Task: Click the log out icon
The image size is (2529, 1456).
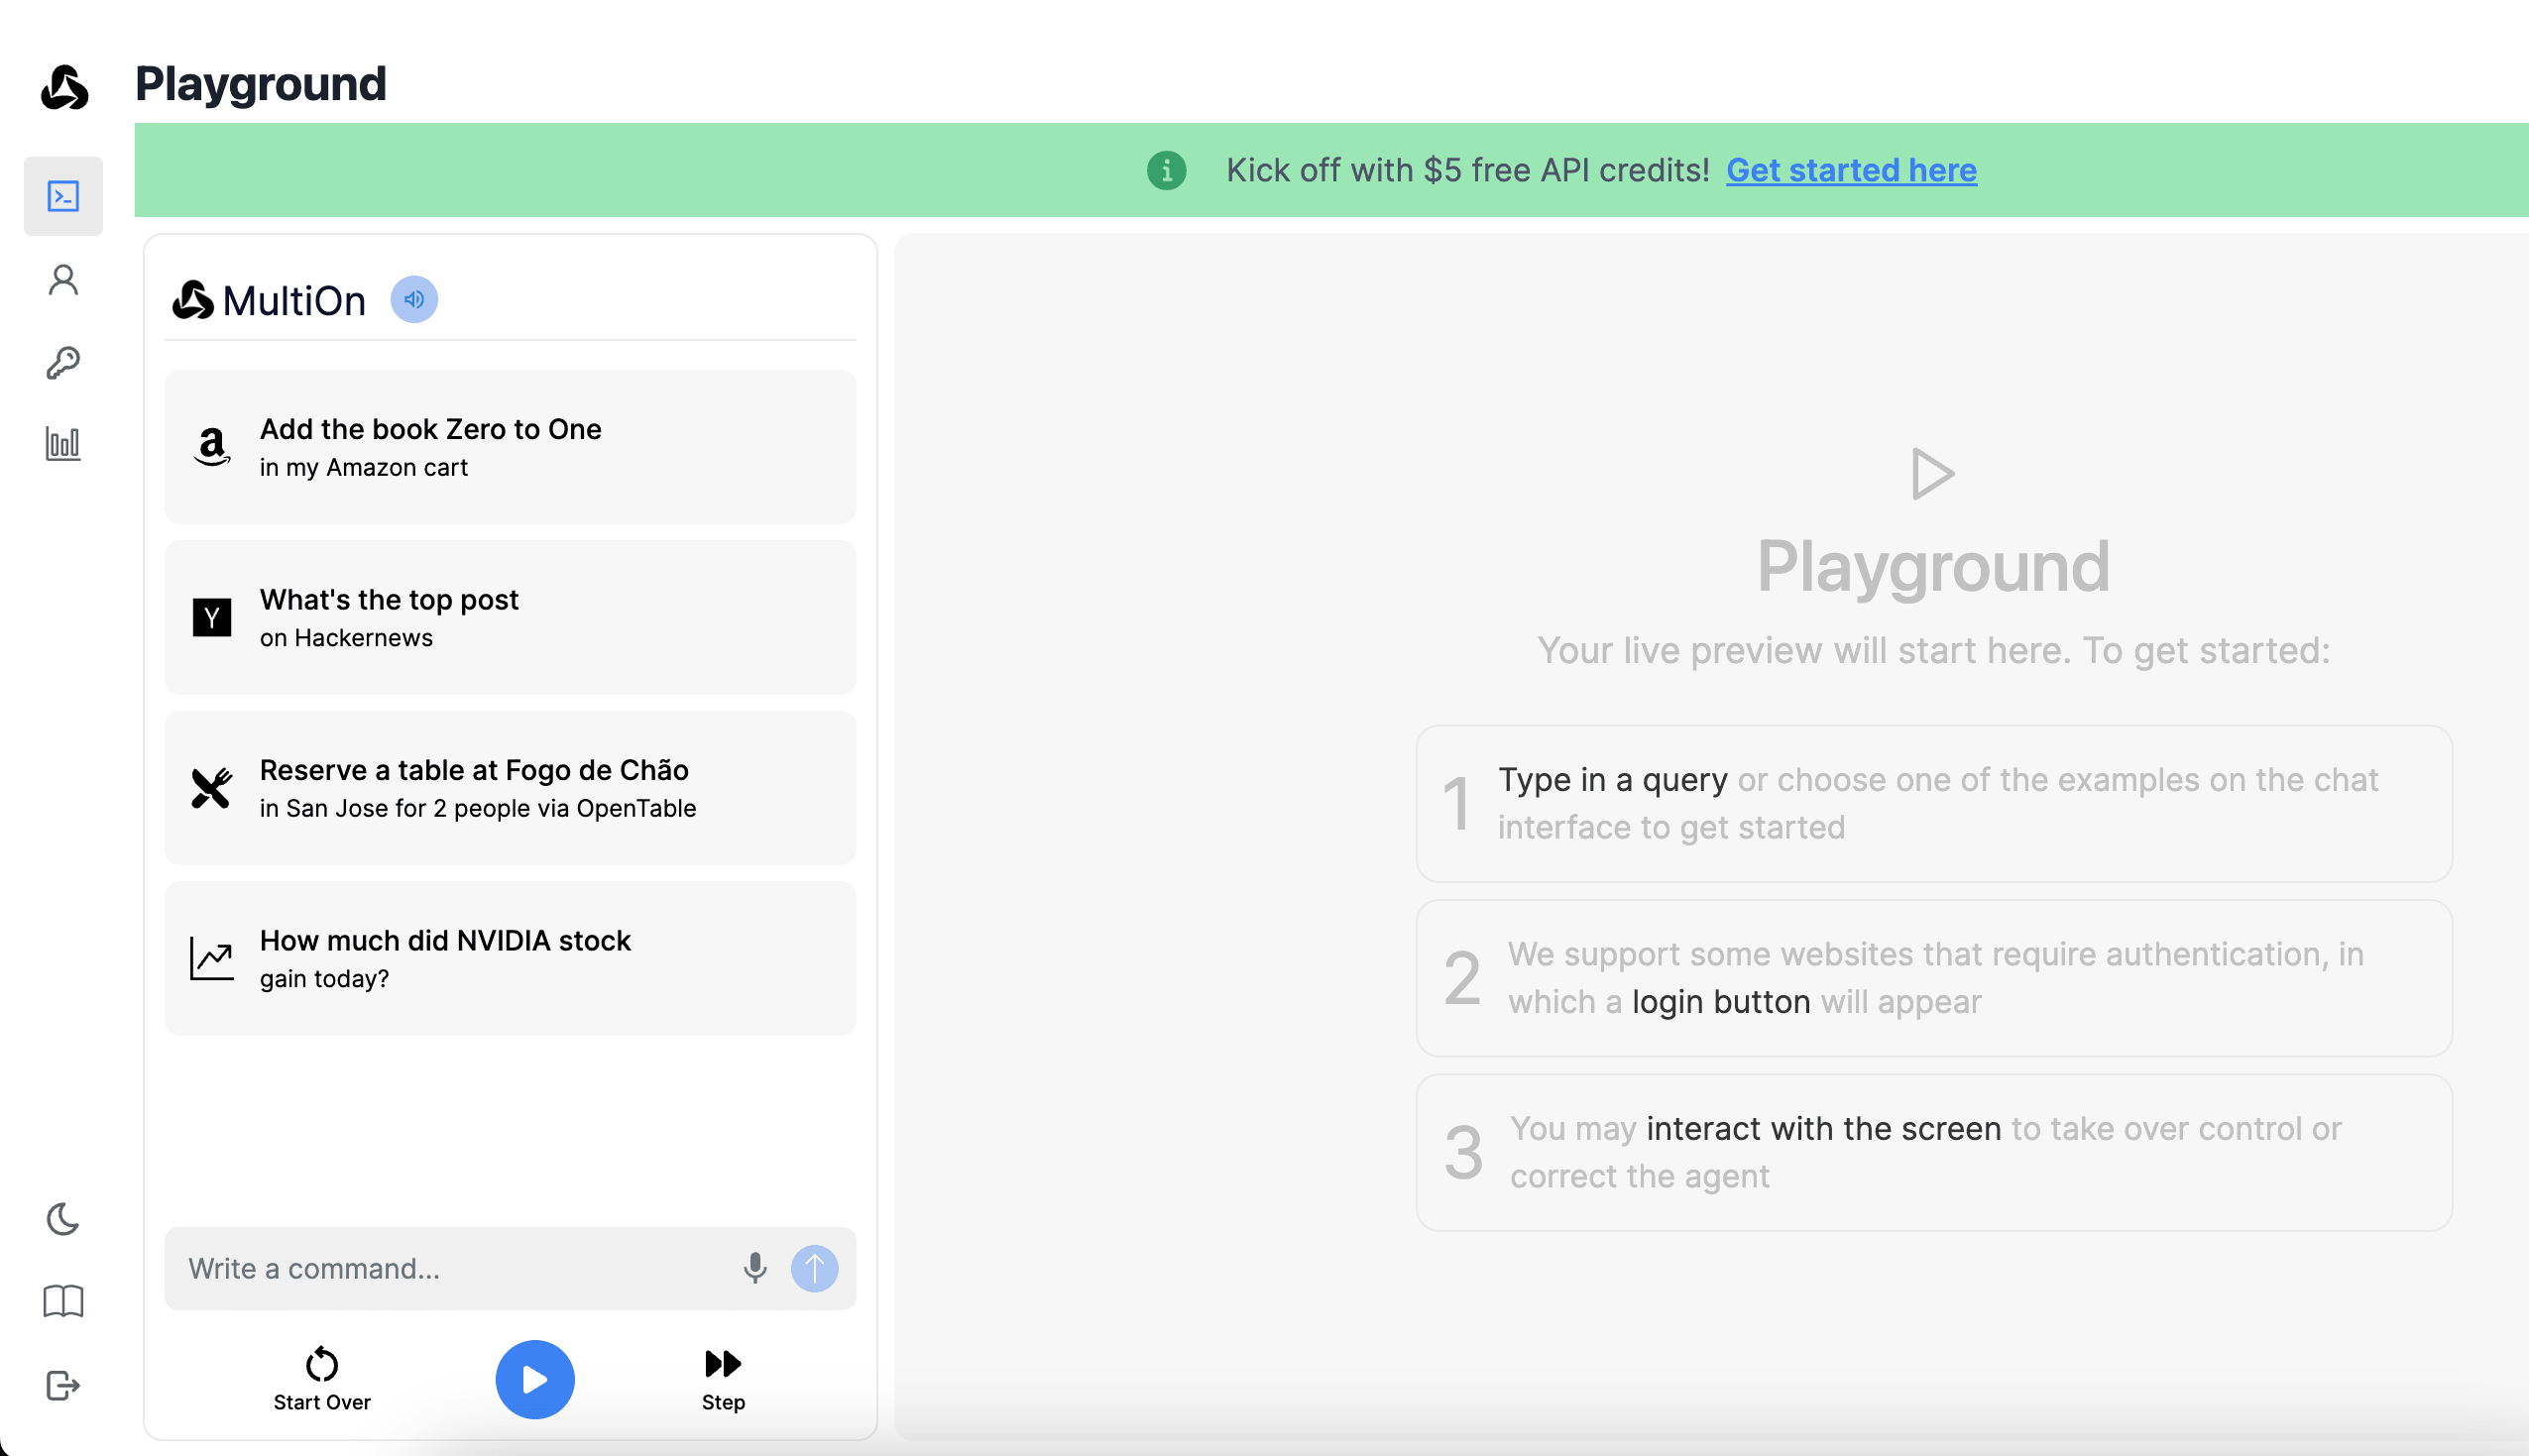Action: click(x=63, y=1385)
